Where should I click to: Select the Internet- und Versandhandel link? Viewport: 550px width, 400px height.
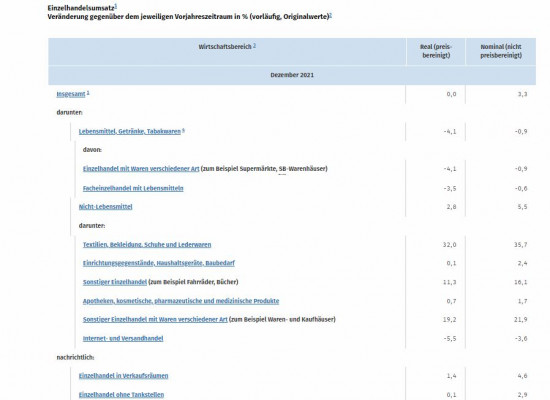click(x=123, y=338)
